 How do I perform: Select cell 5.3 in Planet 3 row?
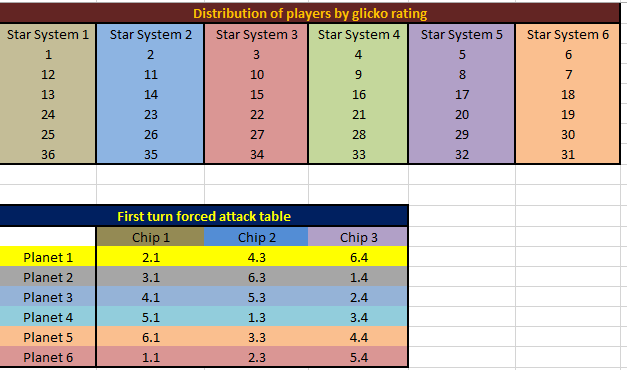point(256,297)
